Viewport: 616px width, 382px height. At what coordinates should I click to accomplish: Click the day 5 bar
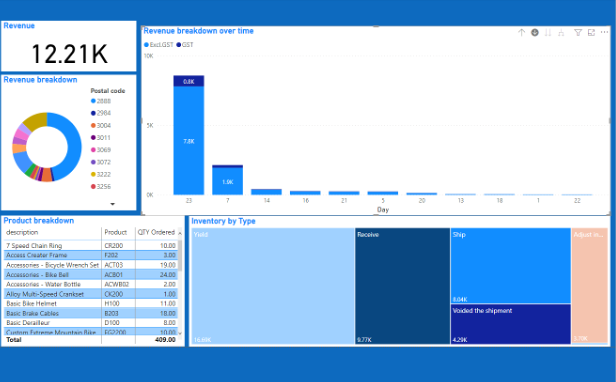click(383, 193)
